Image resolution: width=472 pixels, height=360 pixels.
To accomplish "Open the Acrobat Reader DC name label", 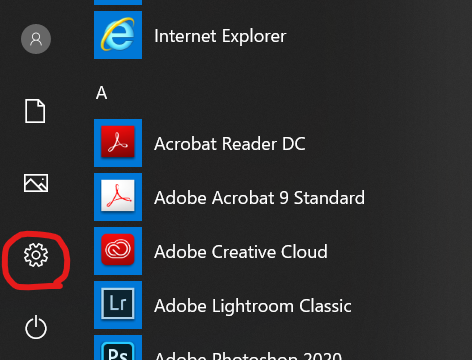I will tap(230, 144).
